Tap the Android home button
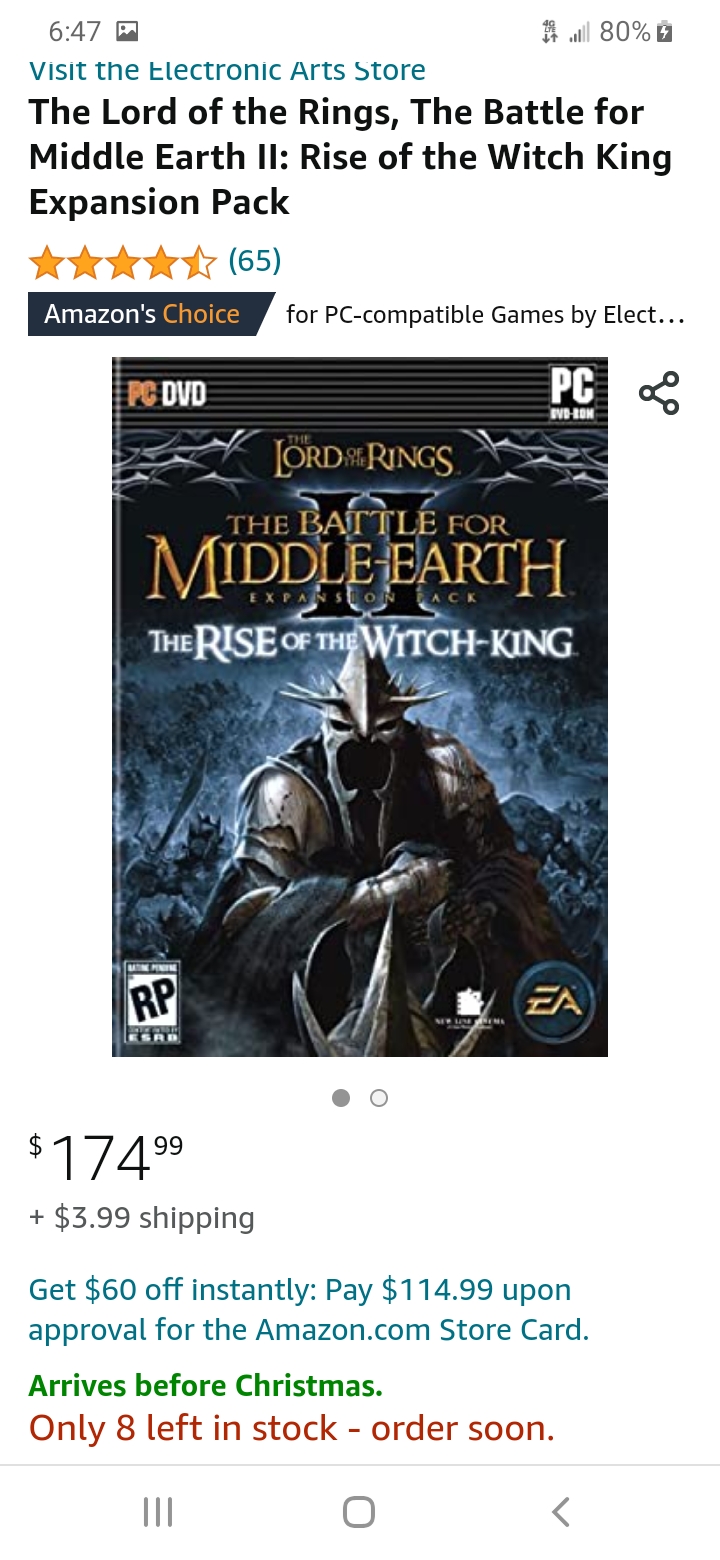 point(359,1511)
